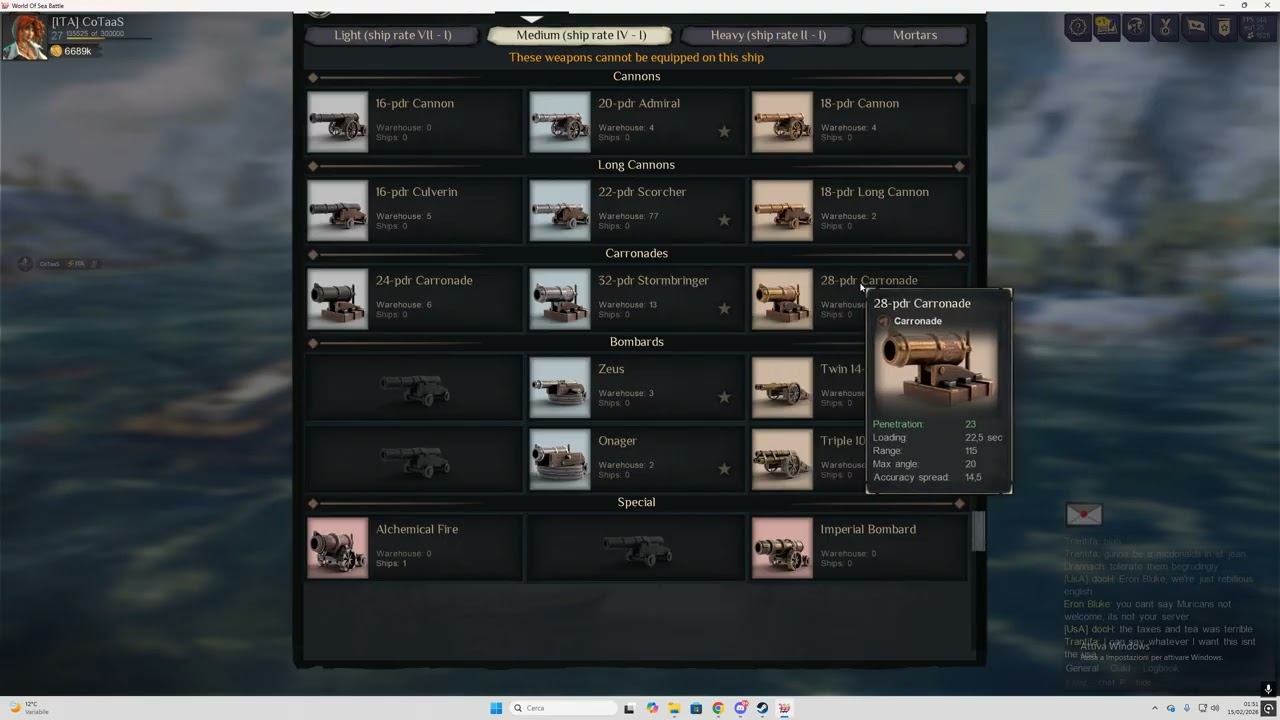Open the Guild chat tab
The height and width of the screenshot is (720, 1280).
point(1122,668)
